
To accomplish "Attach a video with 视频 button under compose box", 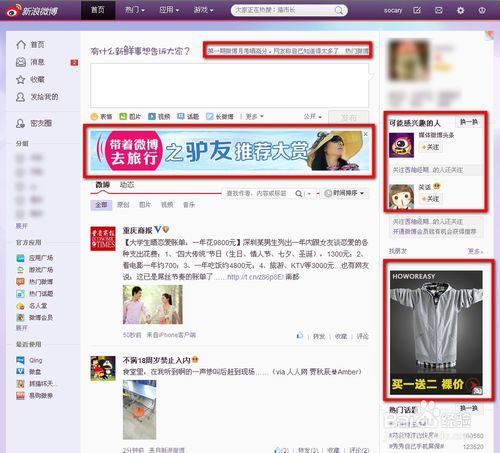I will point(159,116).
